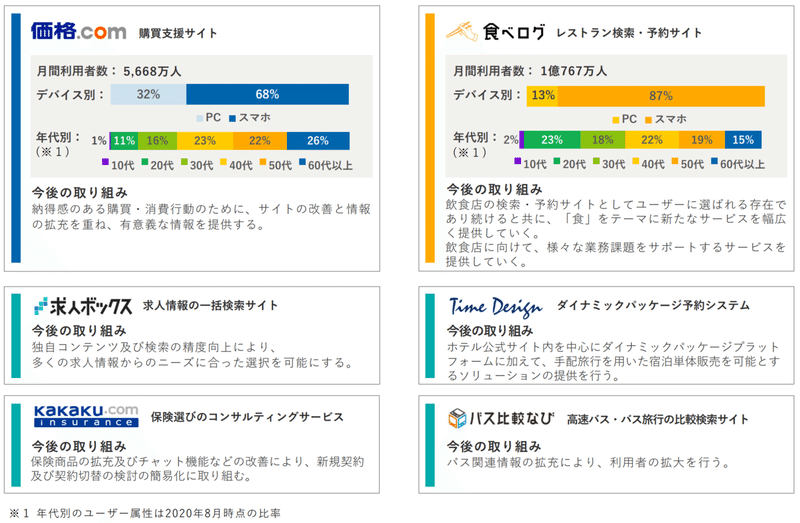
Task: Click the 23% green segment in 食べログ
Action: pos(552,141)
